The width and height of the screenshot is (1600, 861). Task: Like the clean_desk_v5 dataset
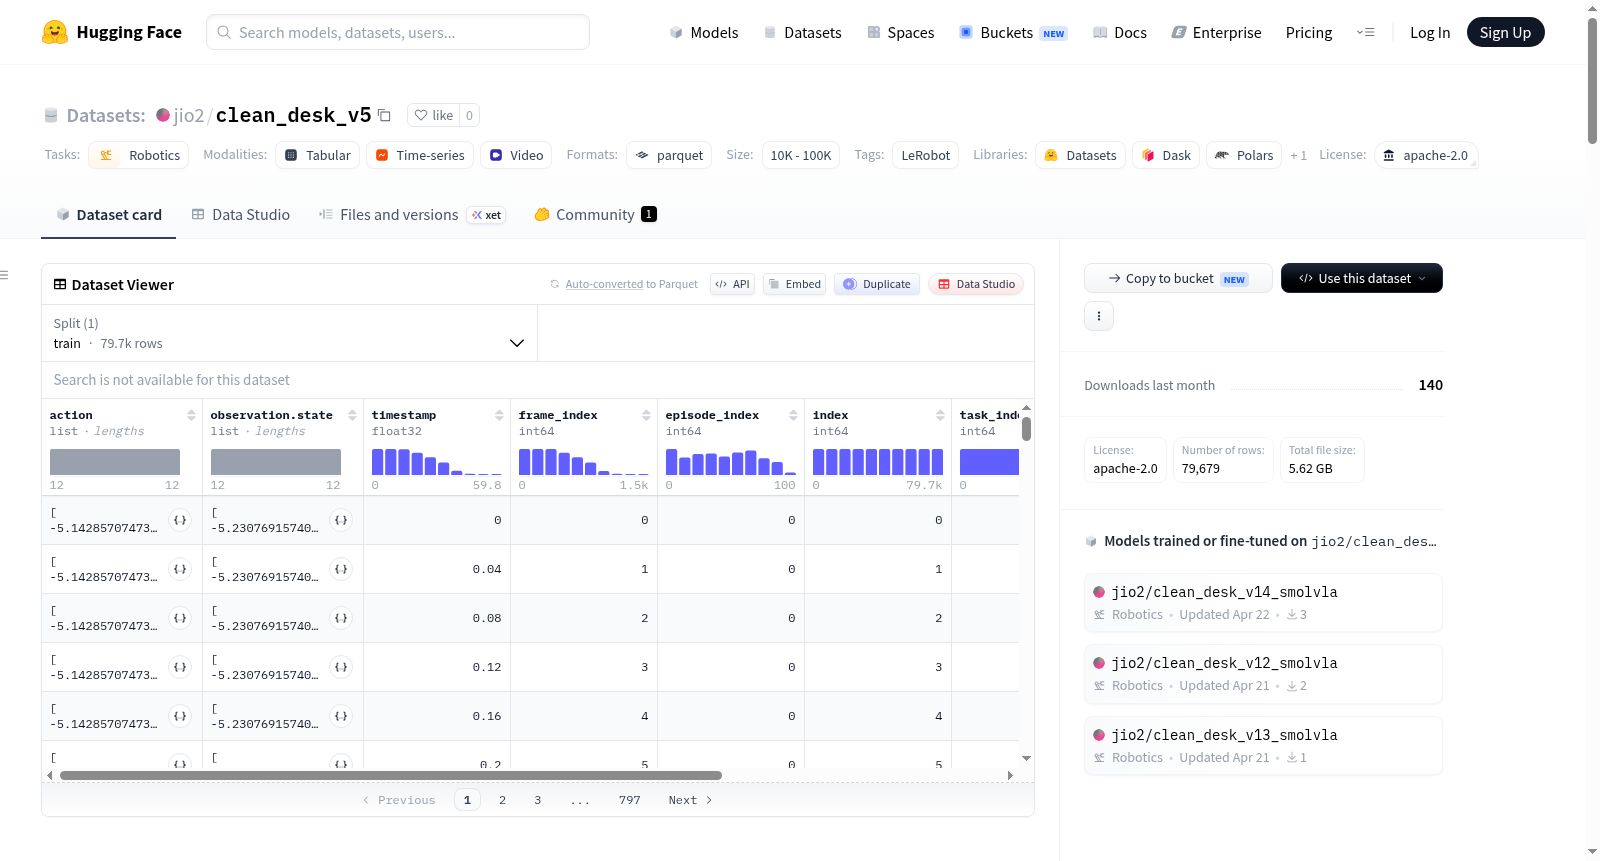[x=434, y=115]
